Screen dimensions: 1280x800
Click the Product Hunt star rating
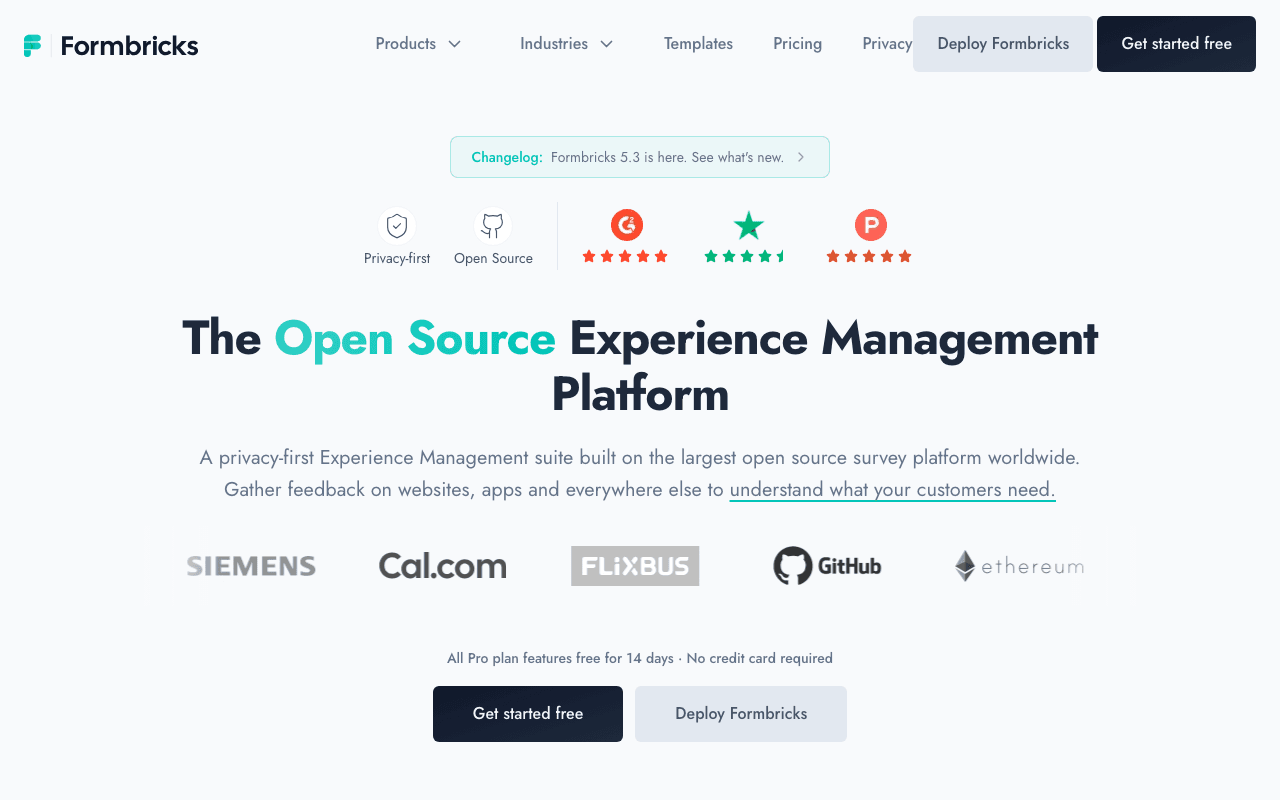click(869, 256)
